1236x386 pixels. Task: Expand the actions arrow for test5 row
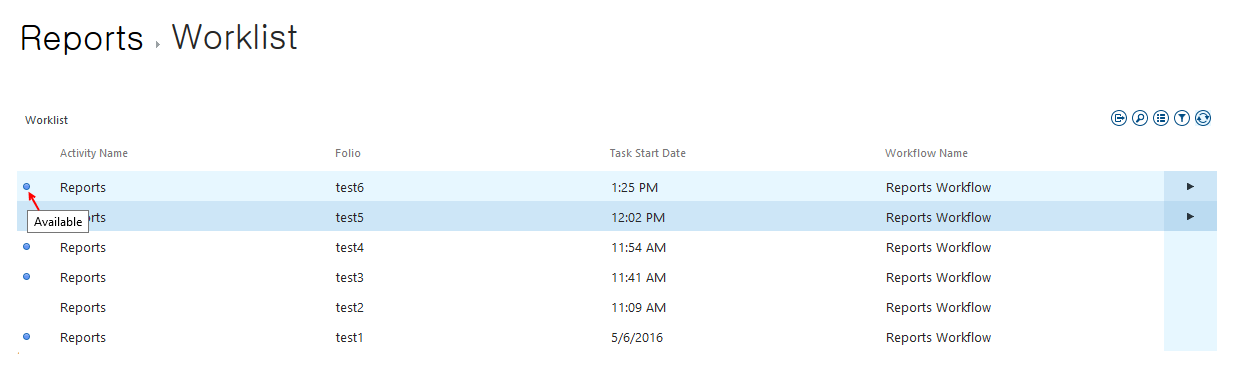click(1190, 216)
